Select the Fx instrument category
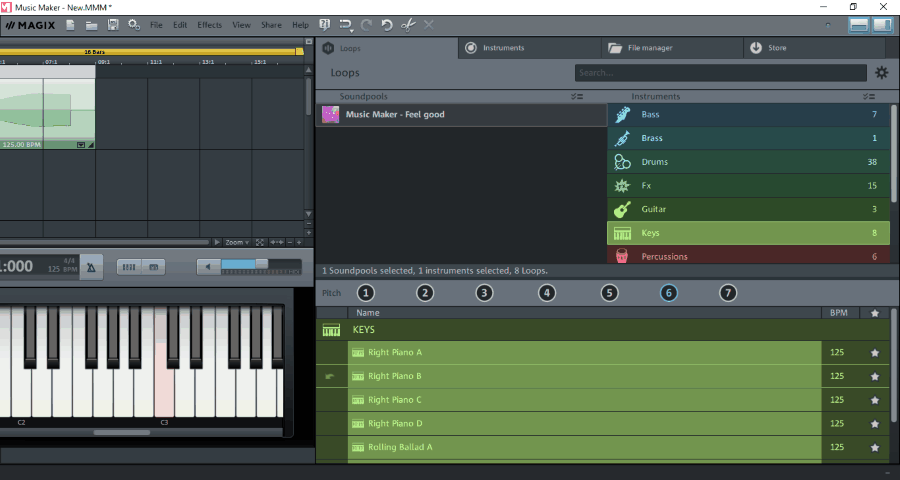900x480 pixels. pos(748,185)
